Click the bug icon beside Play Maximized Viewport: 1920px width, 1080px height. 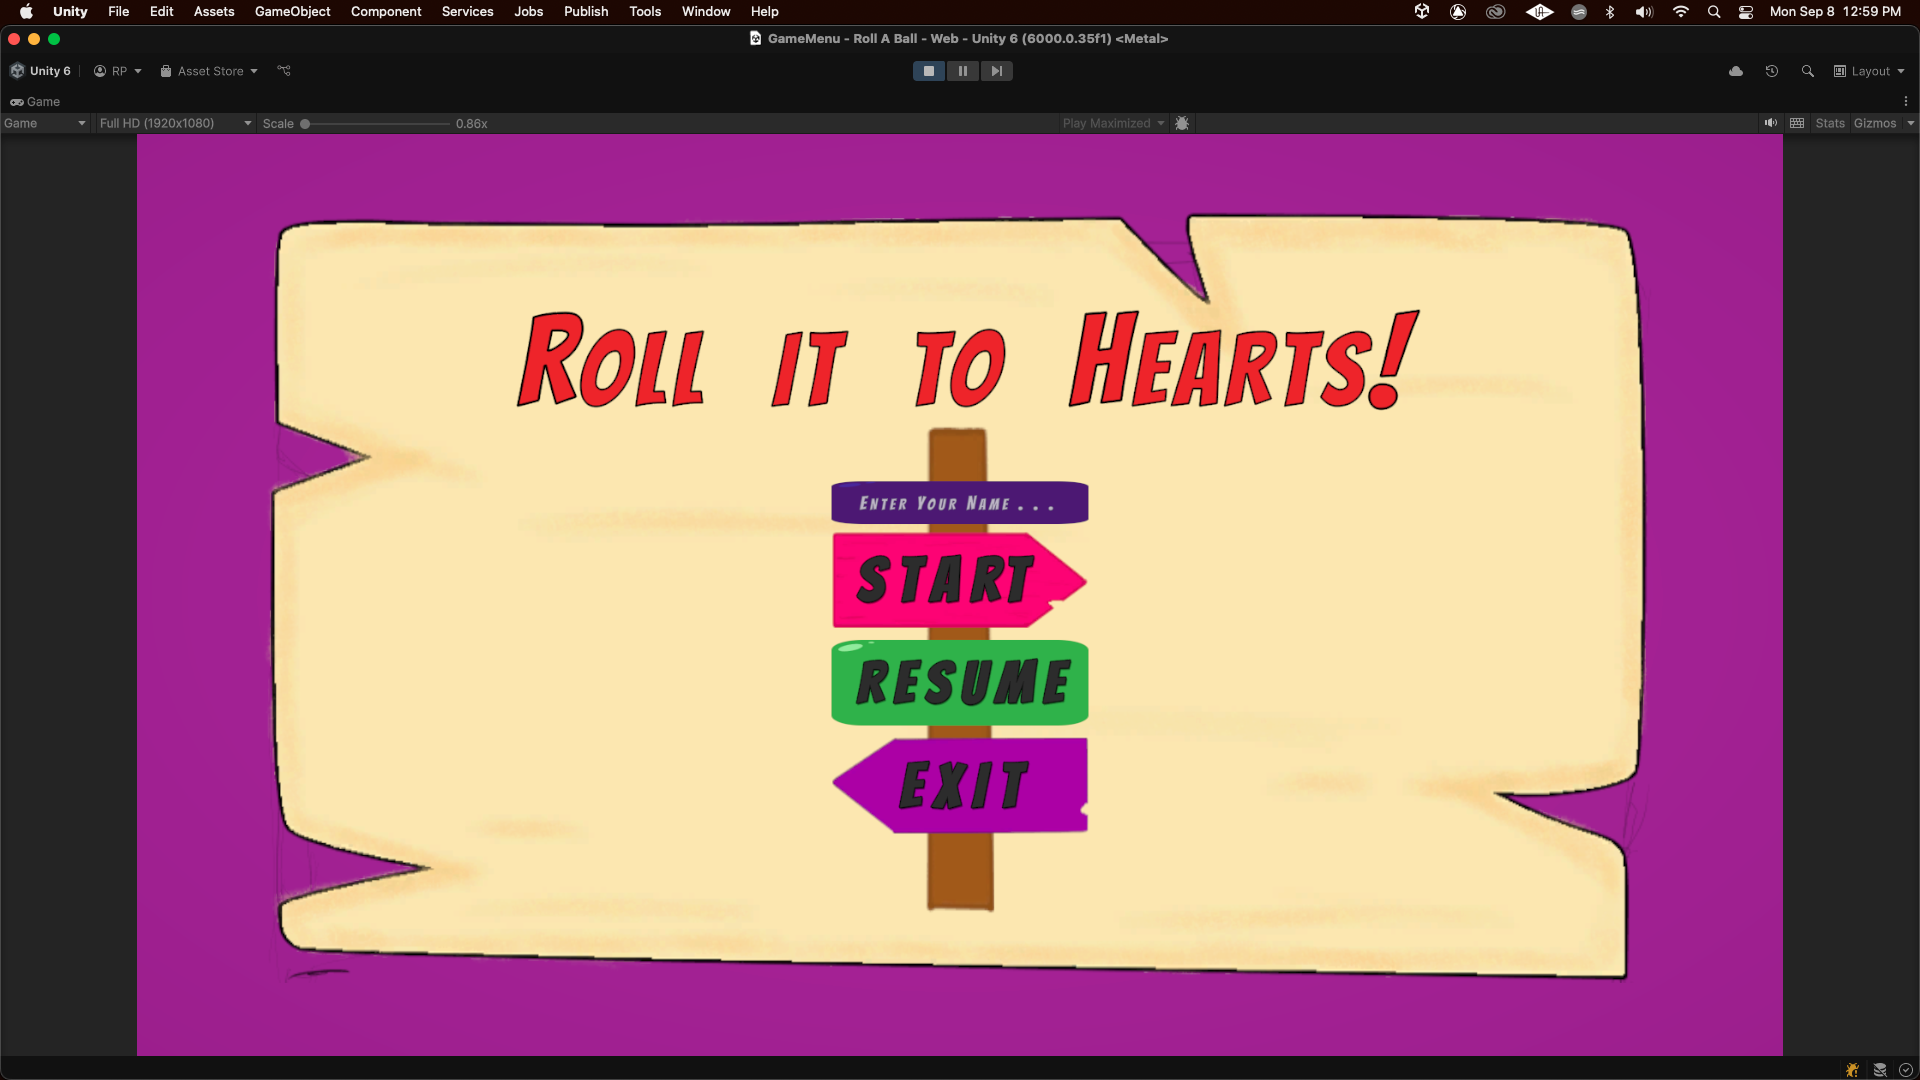coord(1182,123)
